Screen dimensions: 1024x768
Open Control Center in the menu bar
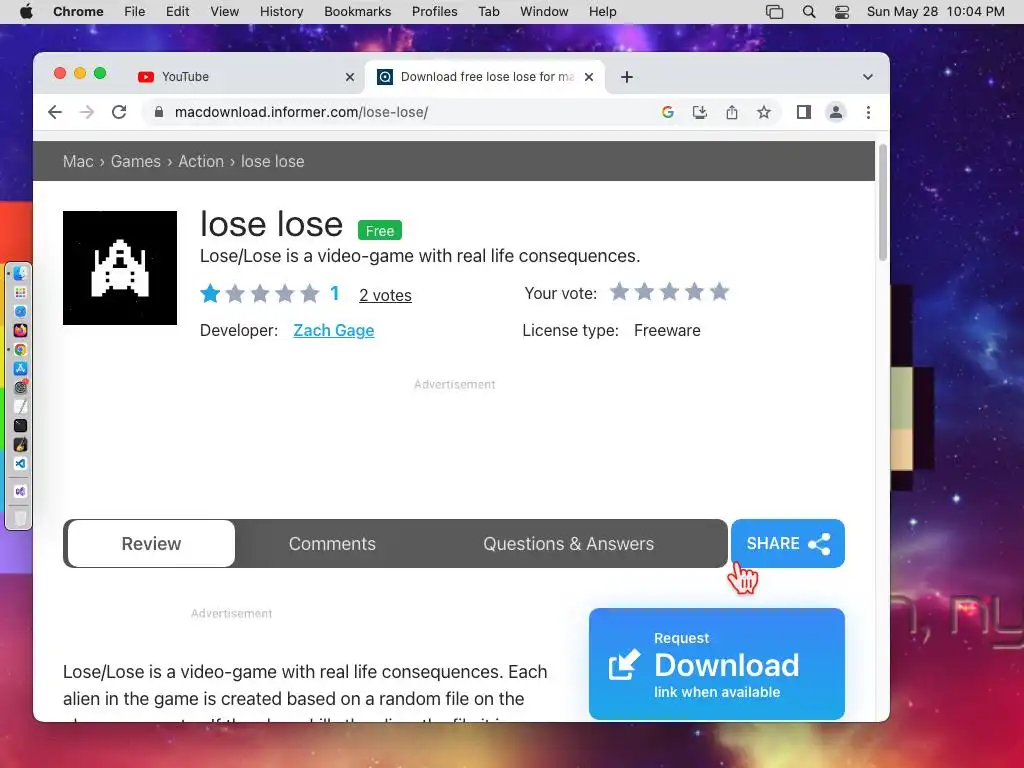(x=842, y=12)
